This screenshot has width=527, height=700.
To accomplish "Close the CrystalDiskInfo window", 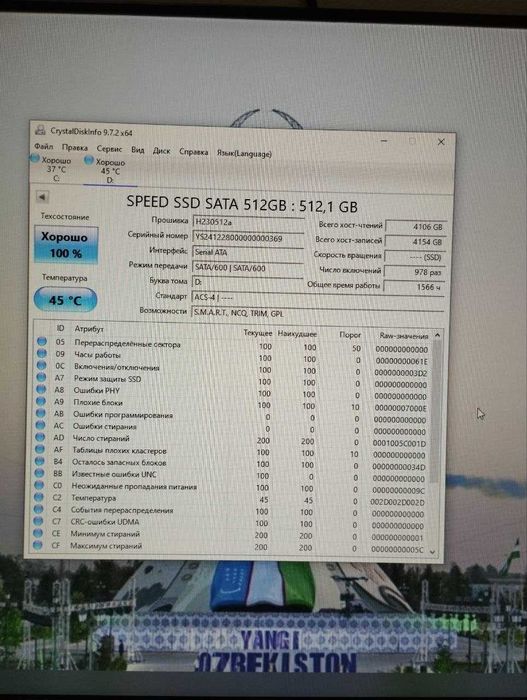I will pyautogui.click(x=441, y=142).
